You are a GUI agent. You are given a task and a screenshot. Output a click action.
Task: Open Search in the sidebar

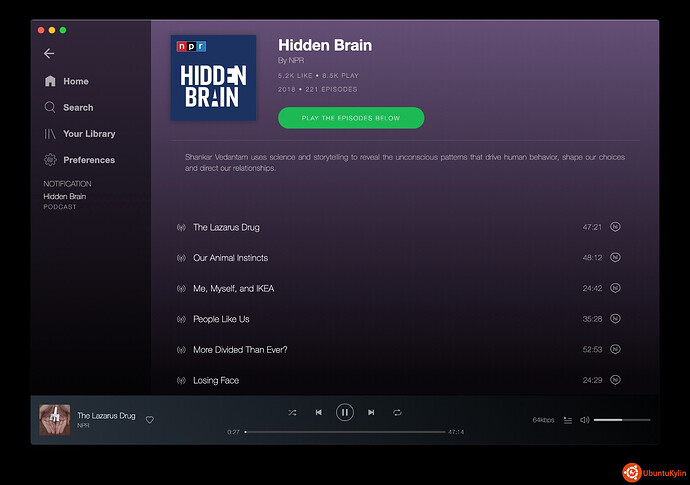click(77, 108)
